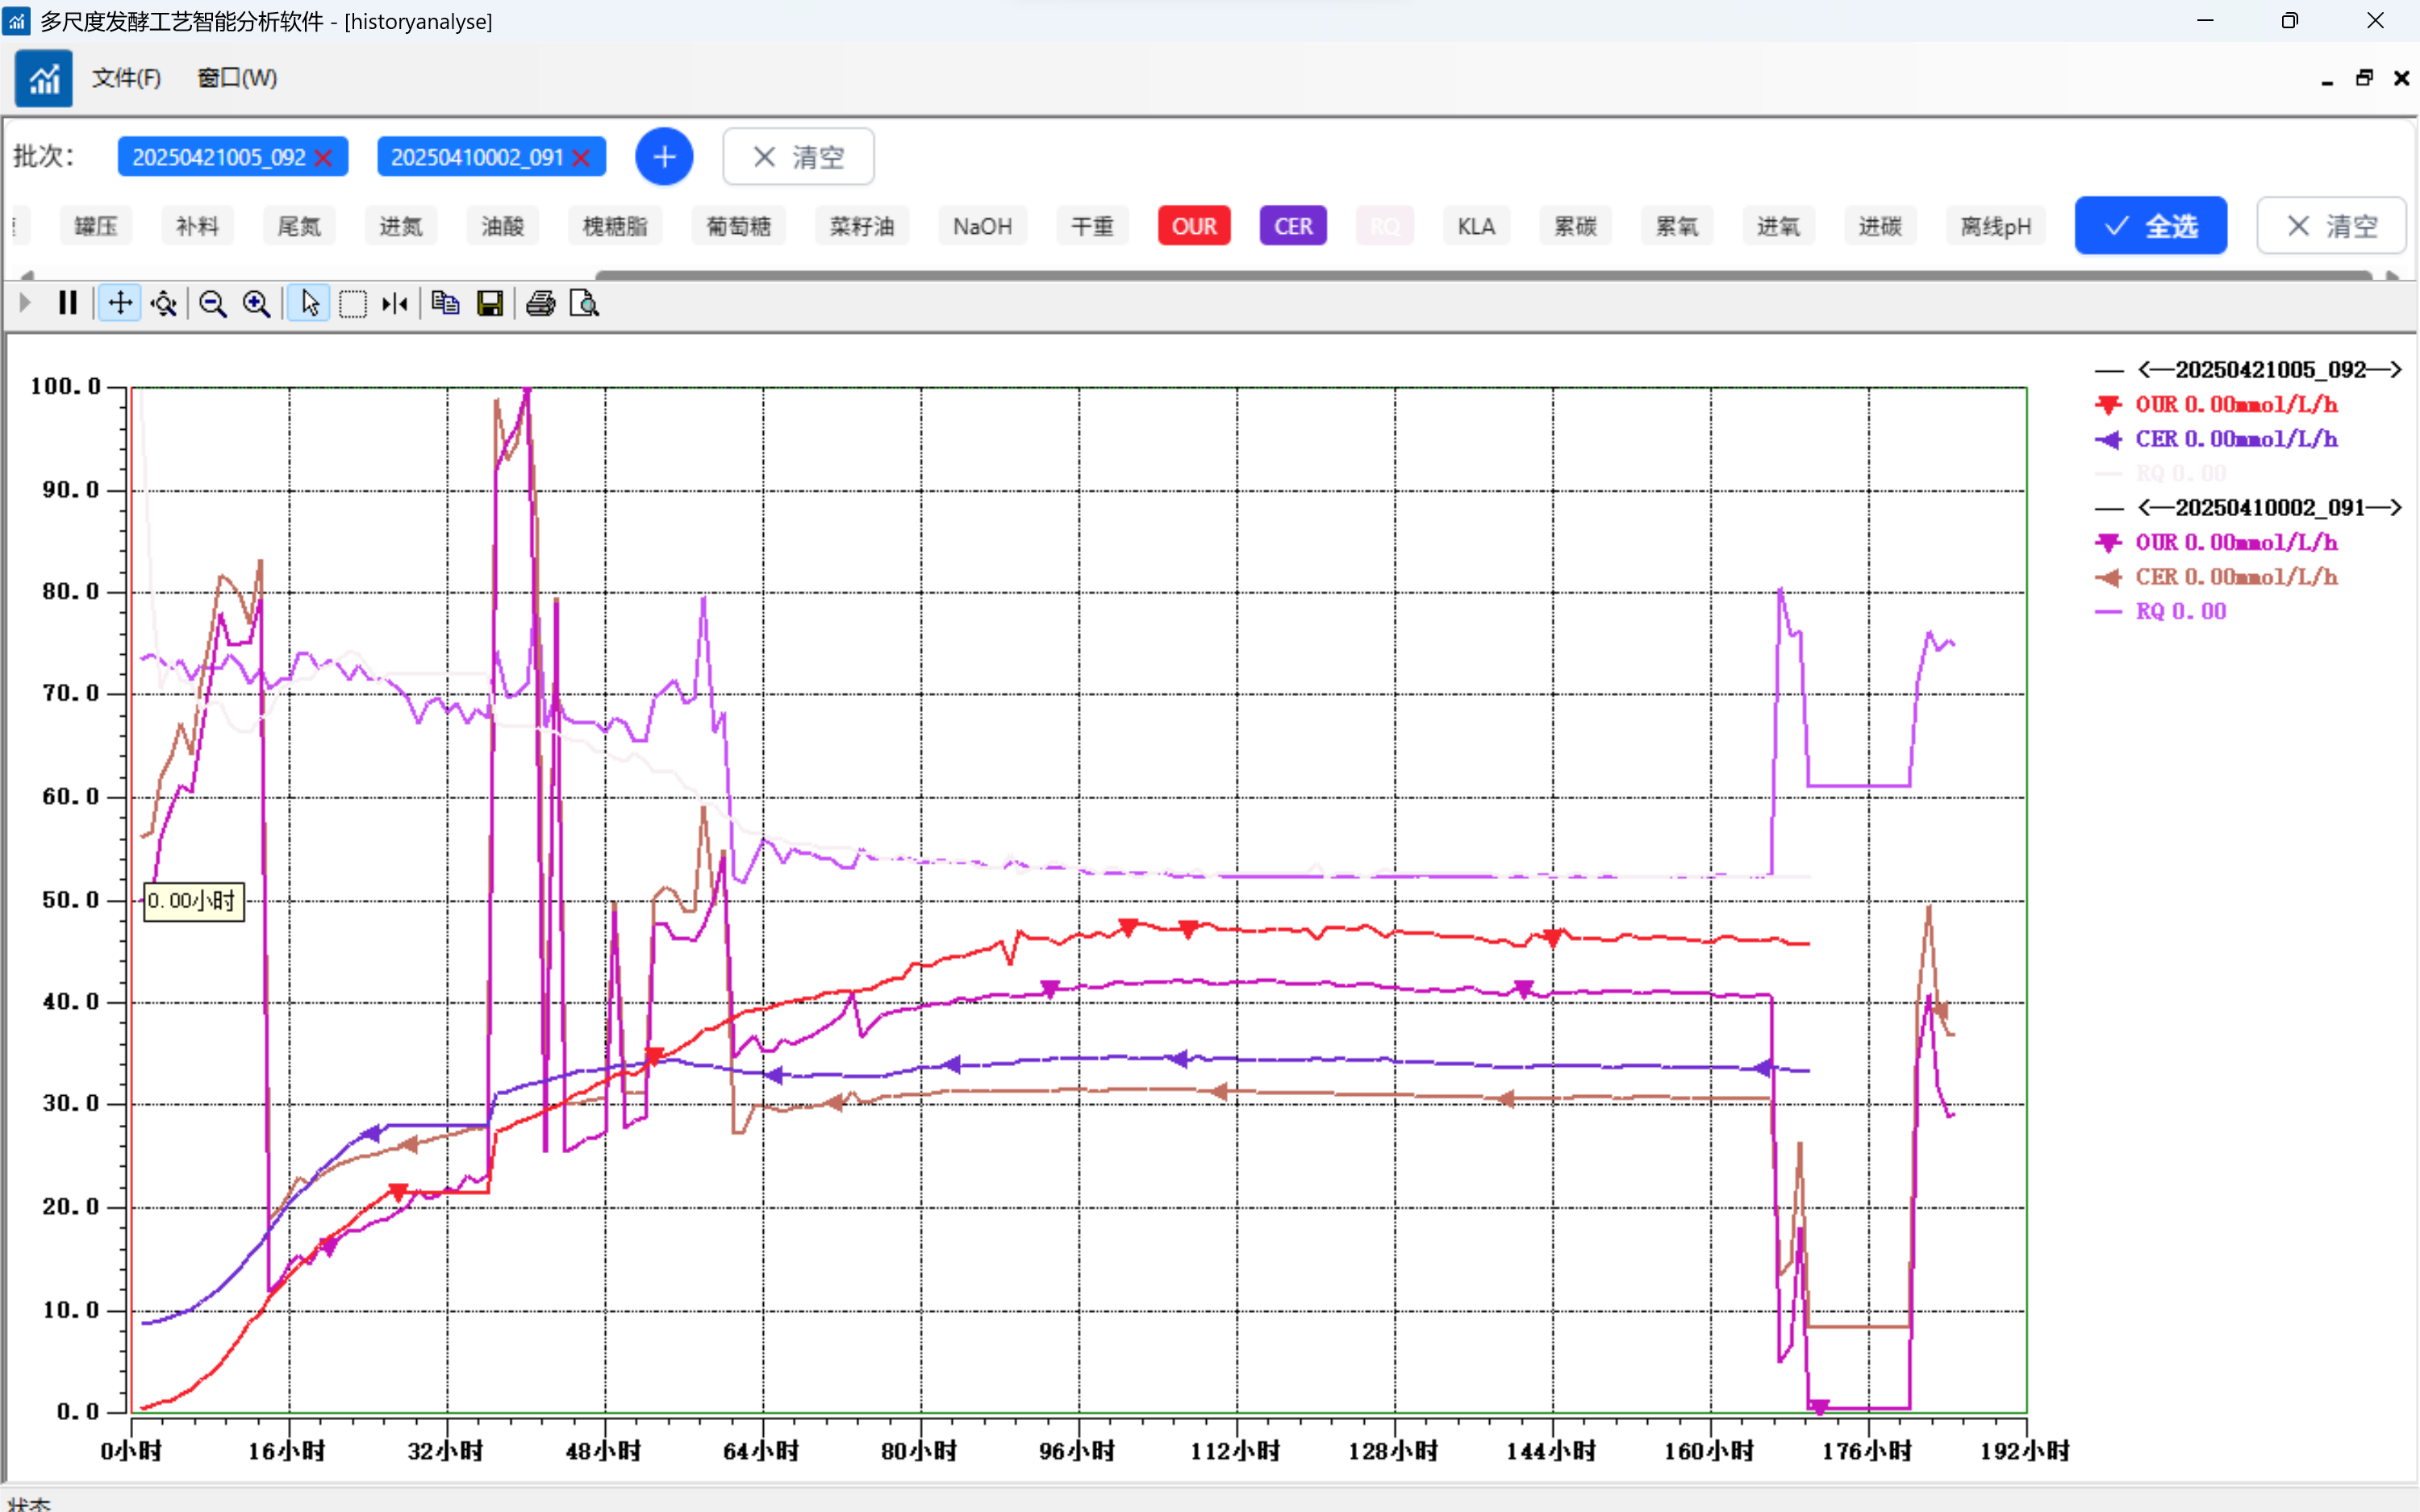
Task: Click the right arrow of the parameter scrollbar
Action: [x=2393, y=274]
